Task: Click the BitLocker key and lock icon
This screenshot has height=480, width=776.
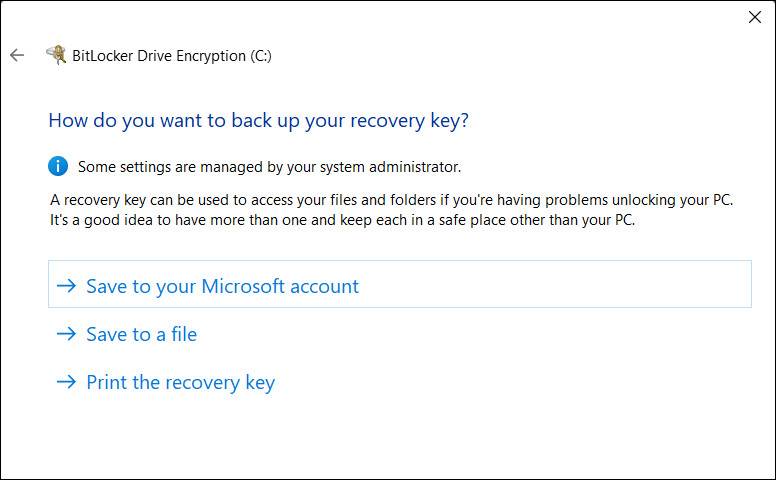Action: point(56,55)
